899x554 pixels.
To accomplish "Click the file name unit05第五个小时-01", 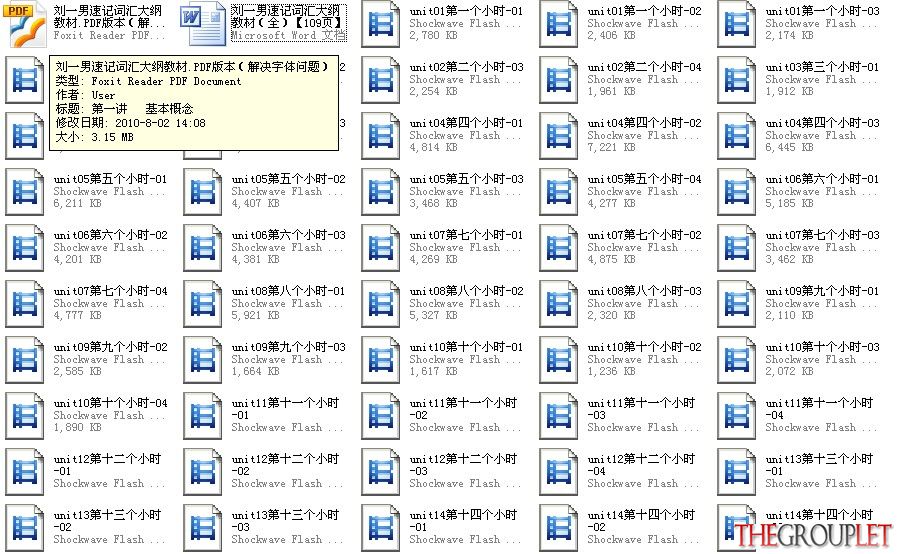I will coord(110,179).
